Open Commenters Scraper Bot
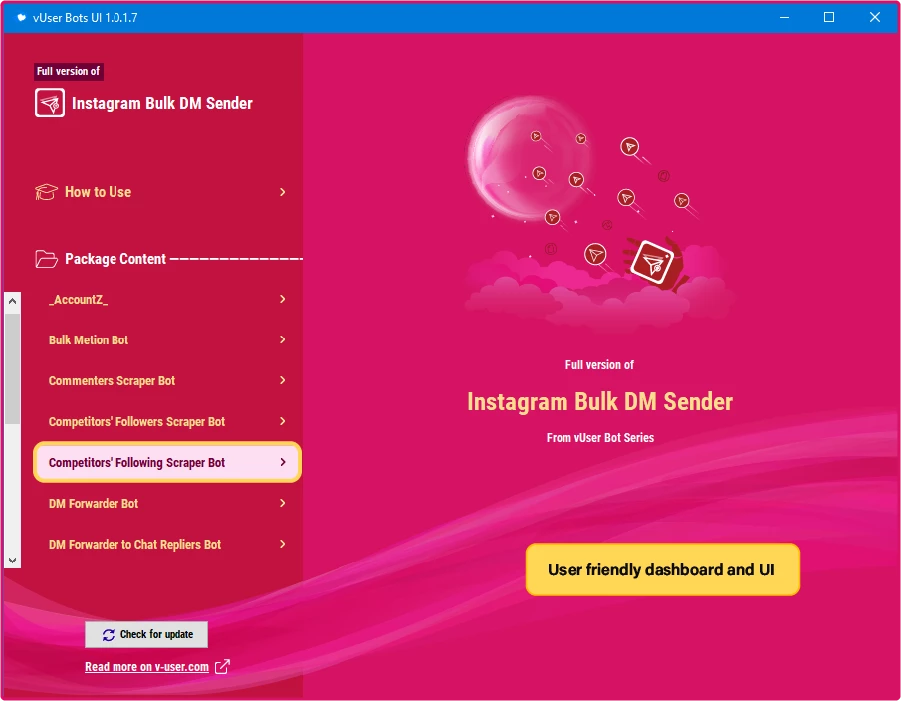 coord(167,380)
